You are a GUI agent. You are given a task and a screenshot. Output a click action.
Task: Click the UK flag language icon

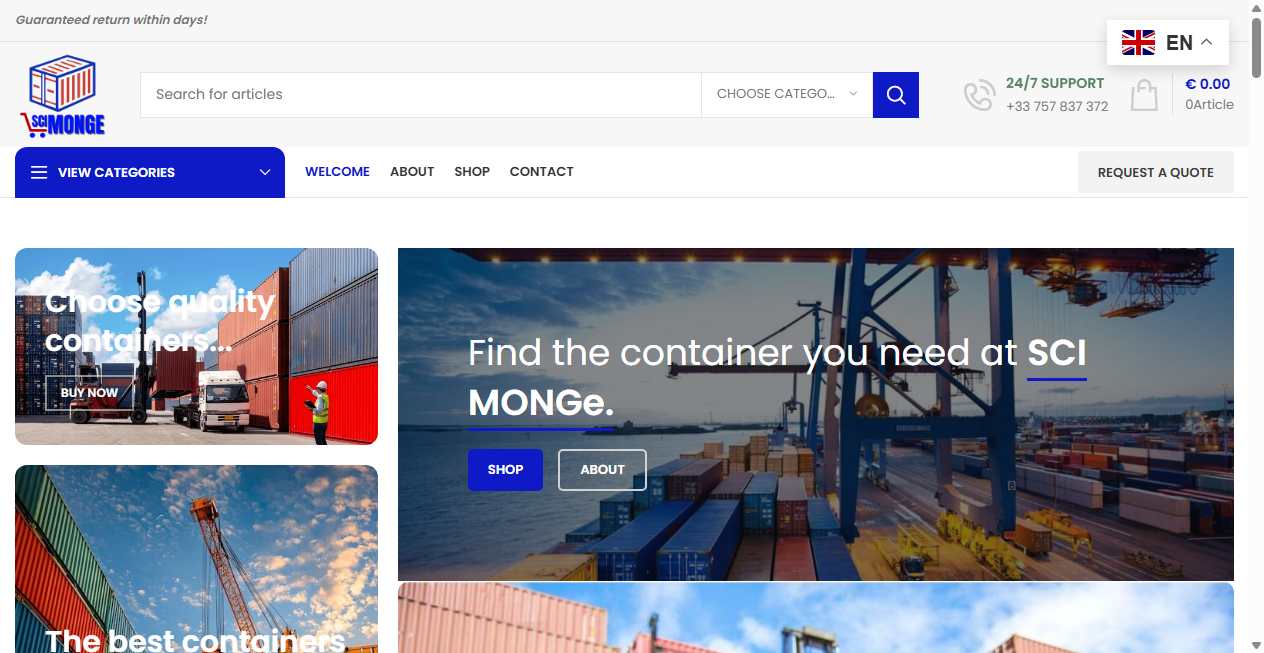pyautogui.click(x=1138, y=42)
